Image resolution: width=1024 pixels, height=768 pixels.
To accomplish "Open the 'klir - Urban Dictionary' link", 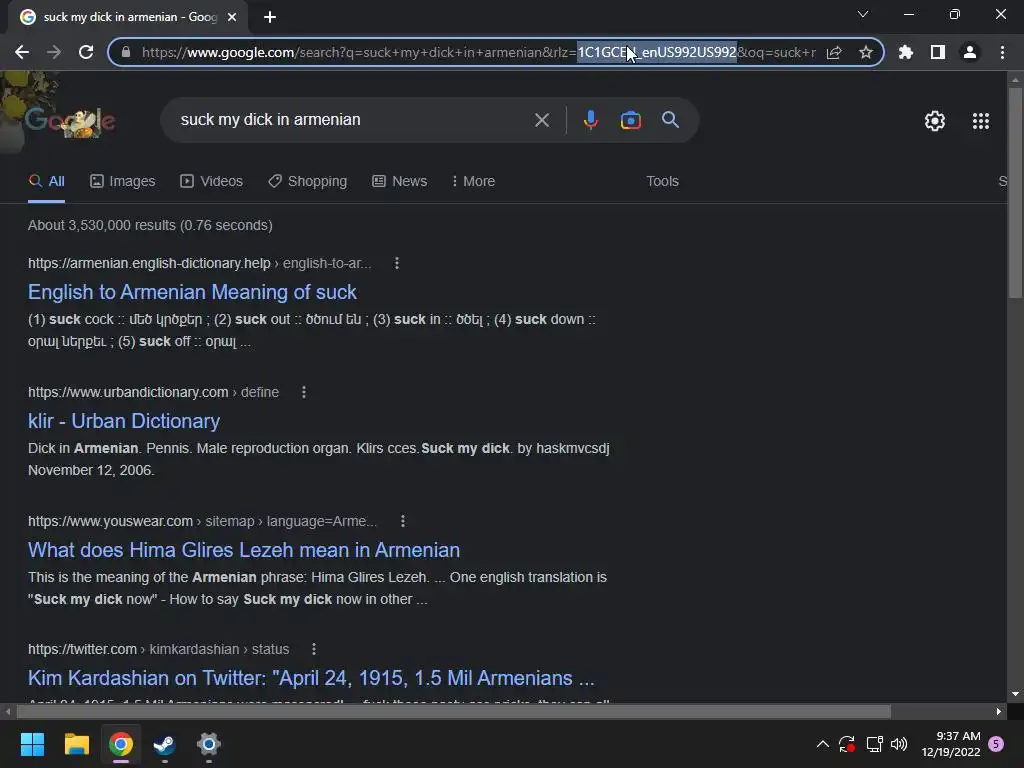I will [124, 421].
